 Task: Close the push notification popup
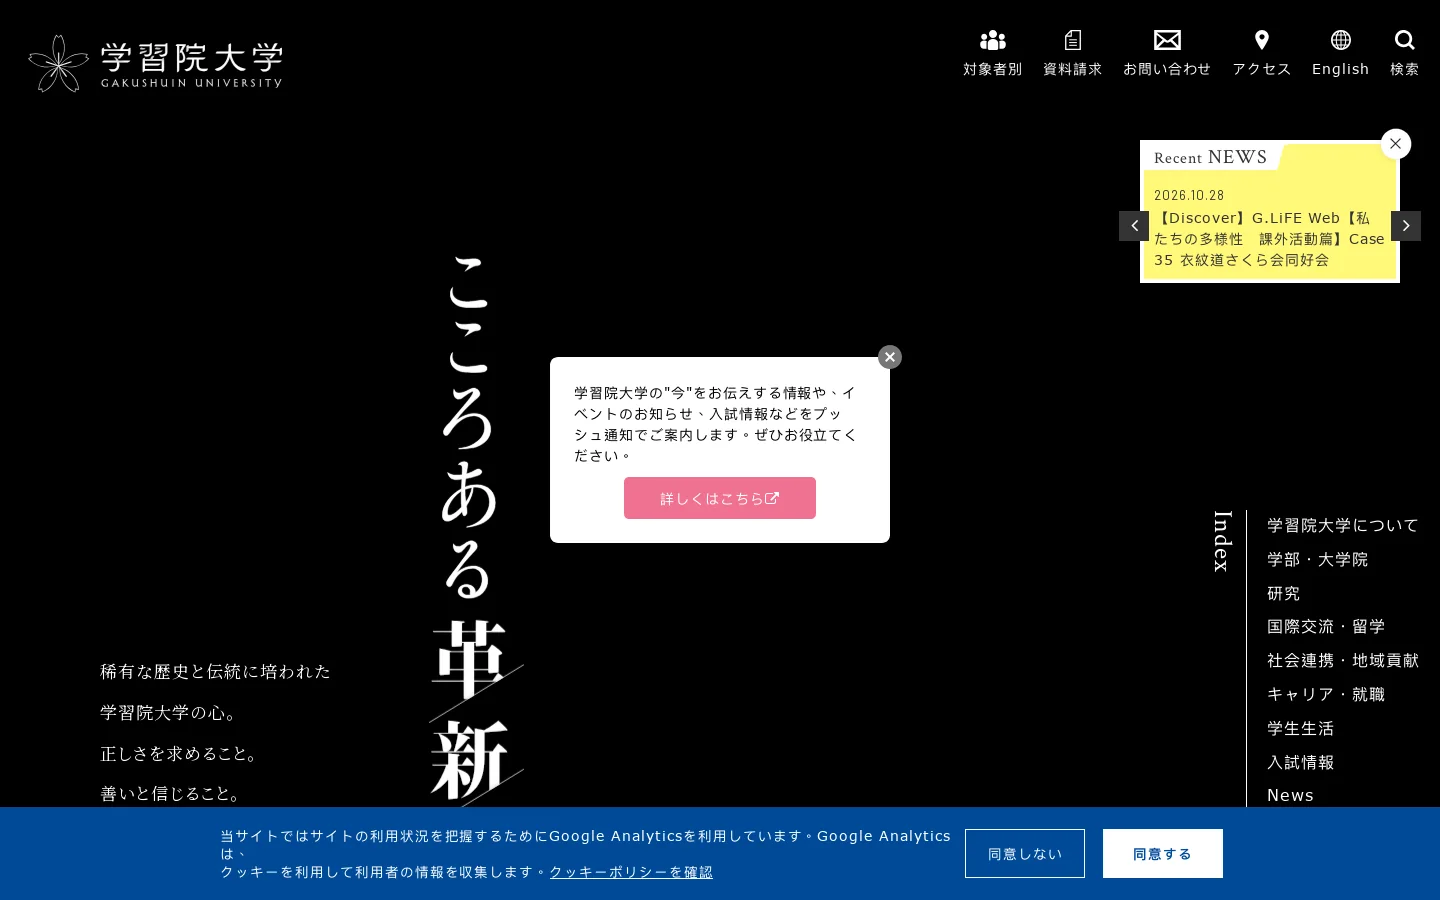pyautogui.click(x=890, y=357)
